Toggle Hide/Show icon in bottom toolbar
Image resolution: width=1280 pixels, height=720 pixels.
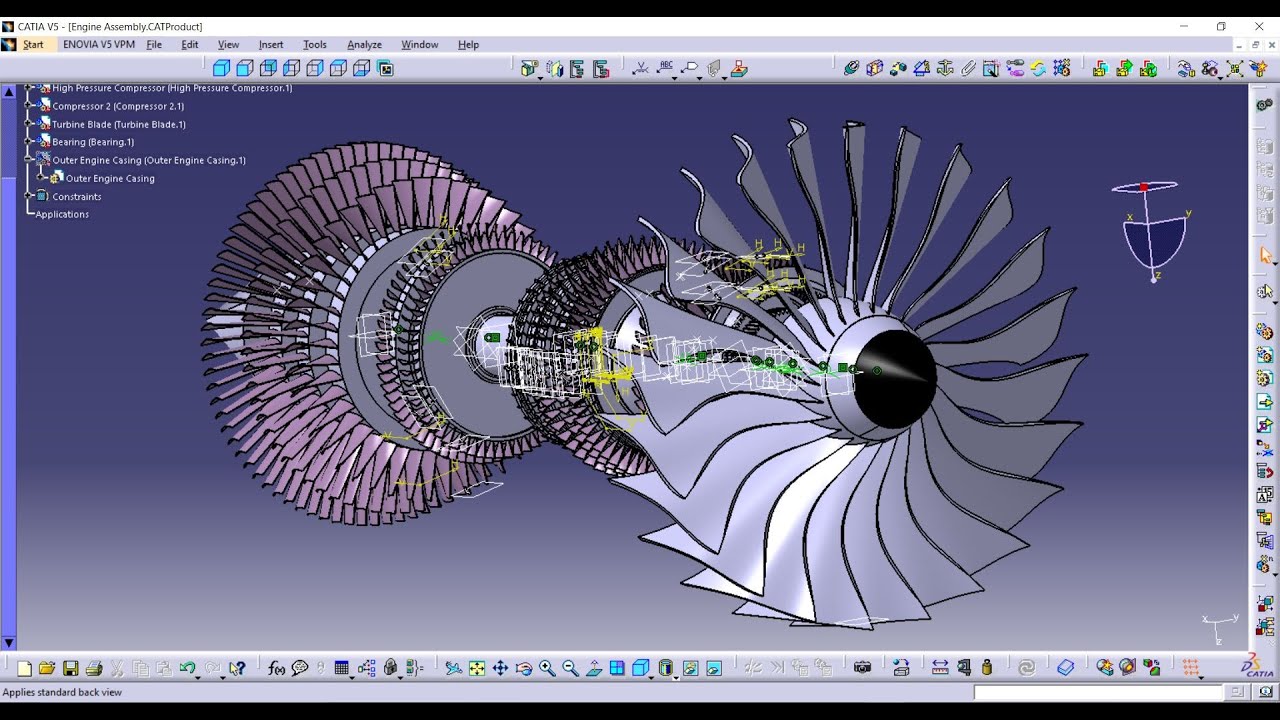pyautogui.click(x=690, y=668)
